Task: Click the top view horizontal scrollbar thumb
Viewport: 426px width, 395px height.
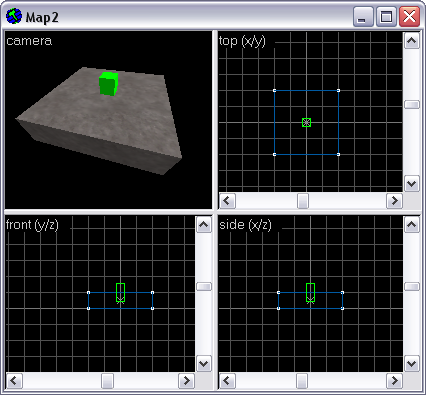Action: (303, 201)
